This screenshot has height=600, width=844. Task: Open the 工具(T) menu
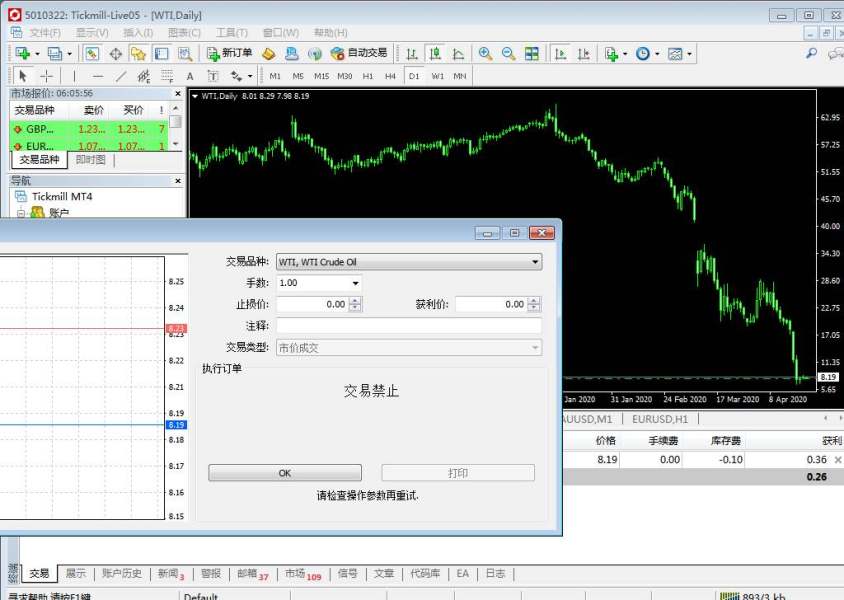point(231,33)
